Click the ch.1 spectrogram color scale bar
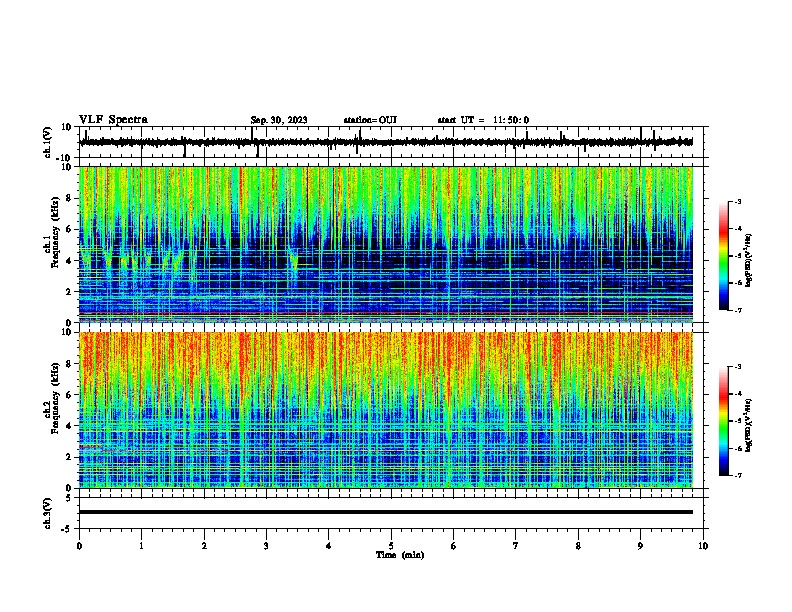 (724, 256)
